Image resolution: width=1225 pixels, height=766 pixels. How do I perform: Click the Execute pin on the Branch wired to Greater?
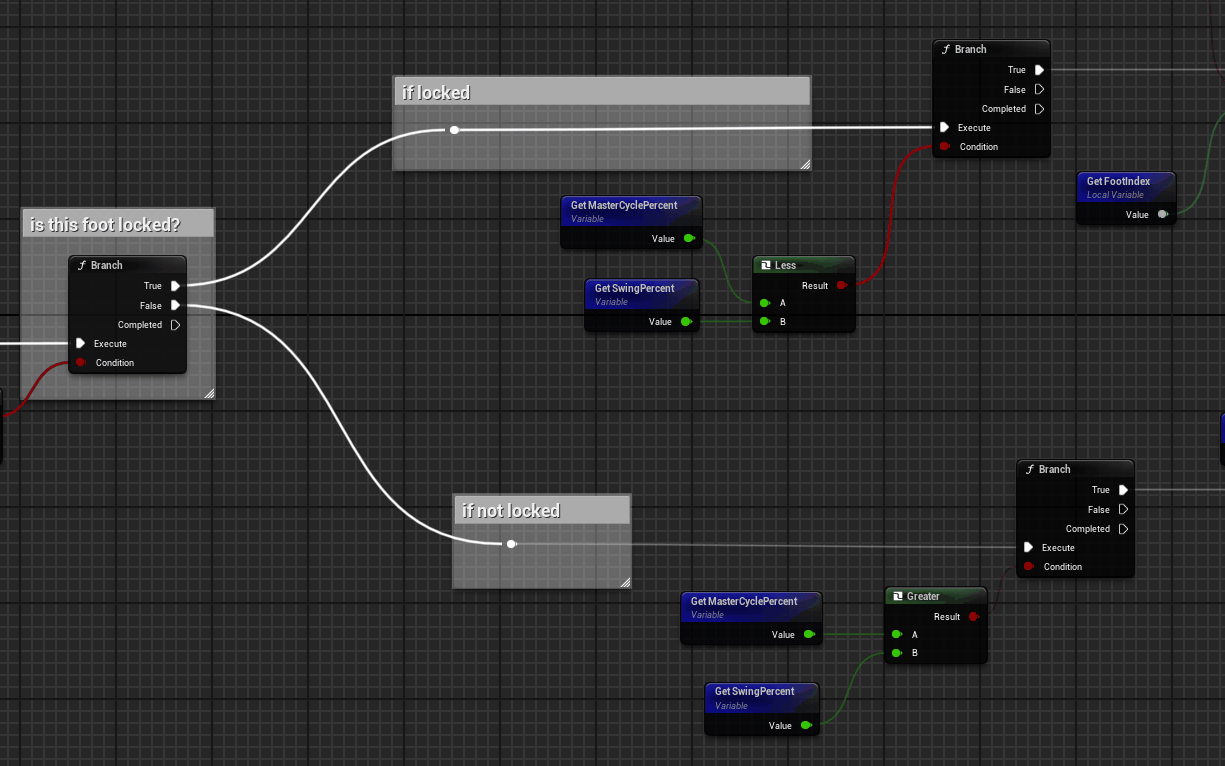pyautogui.click(x=1029, y=547)
